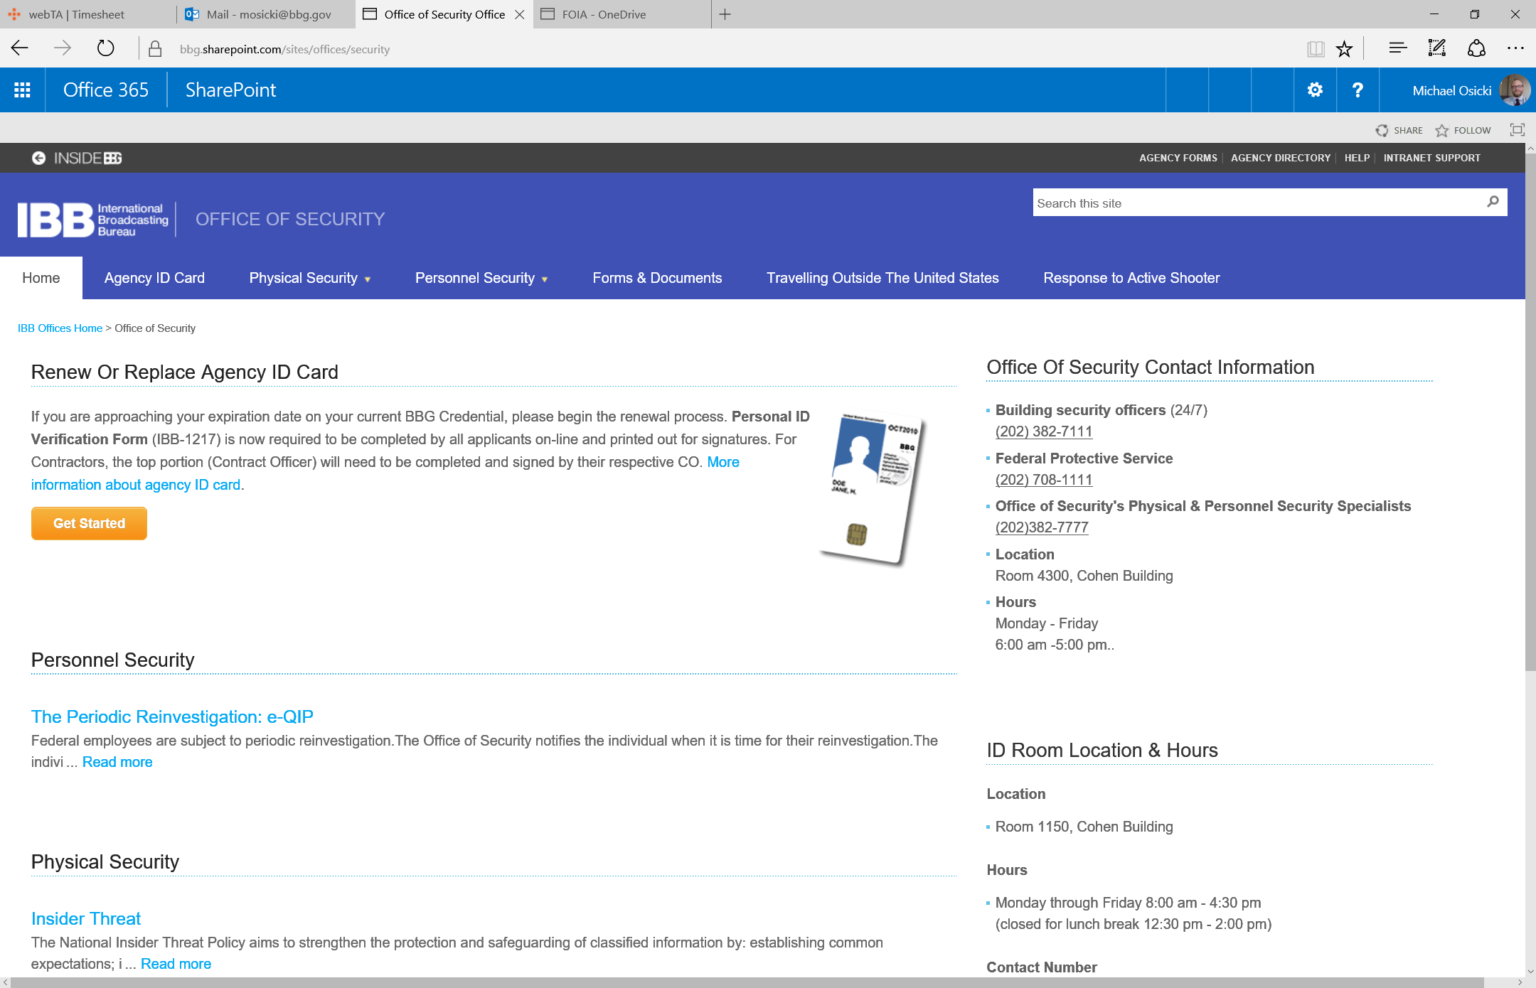Open reading view book icon

[1316, 49]
